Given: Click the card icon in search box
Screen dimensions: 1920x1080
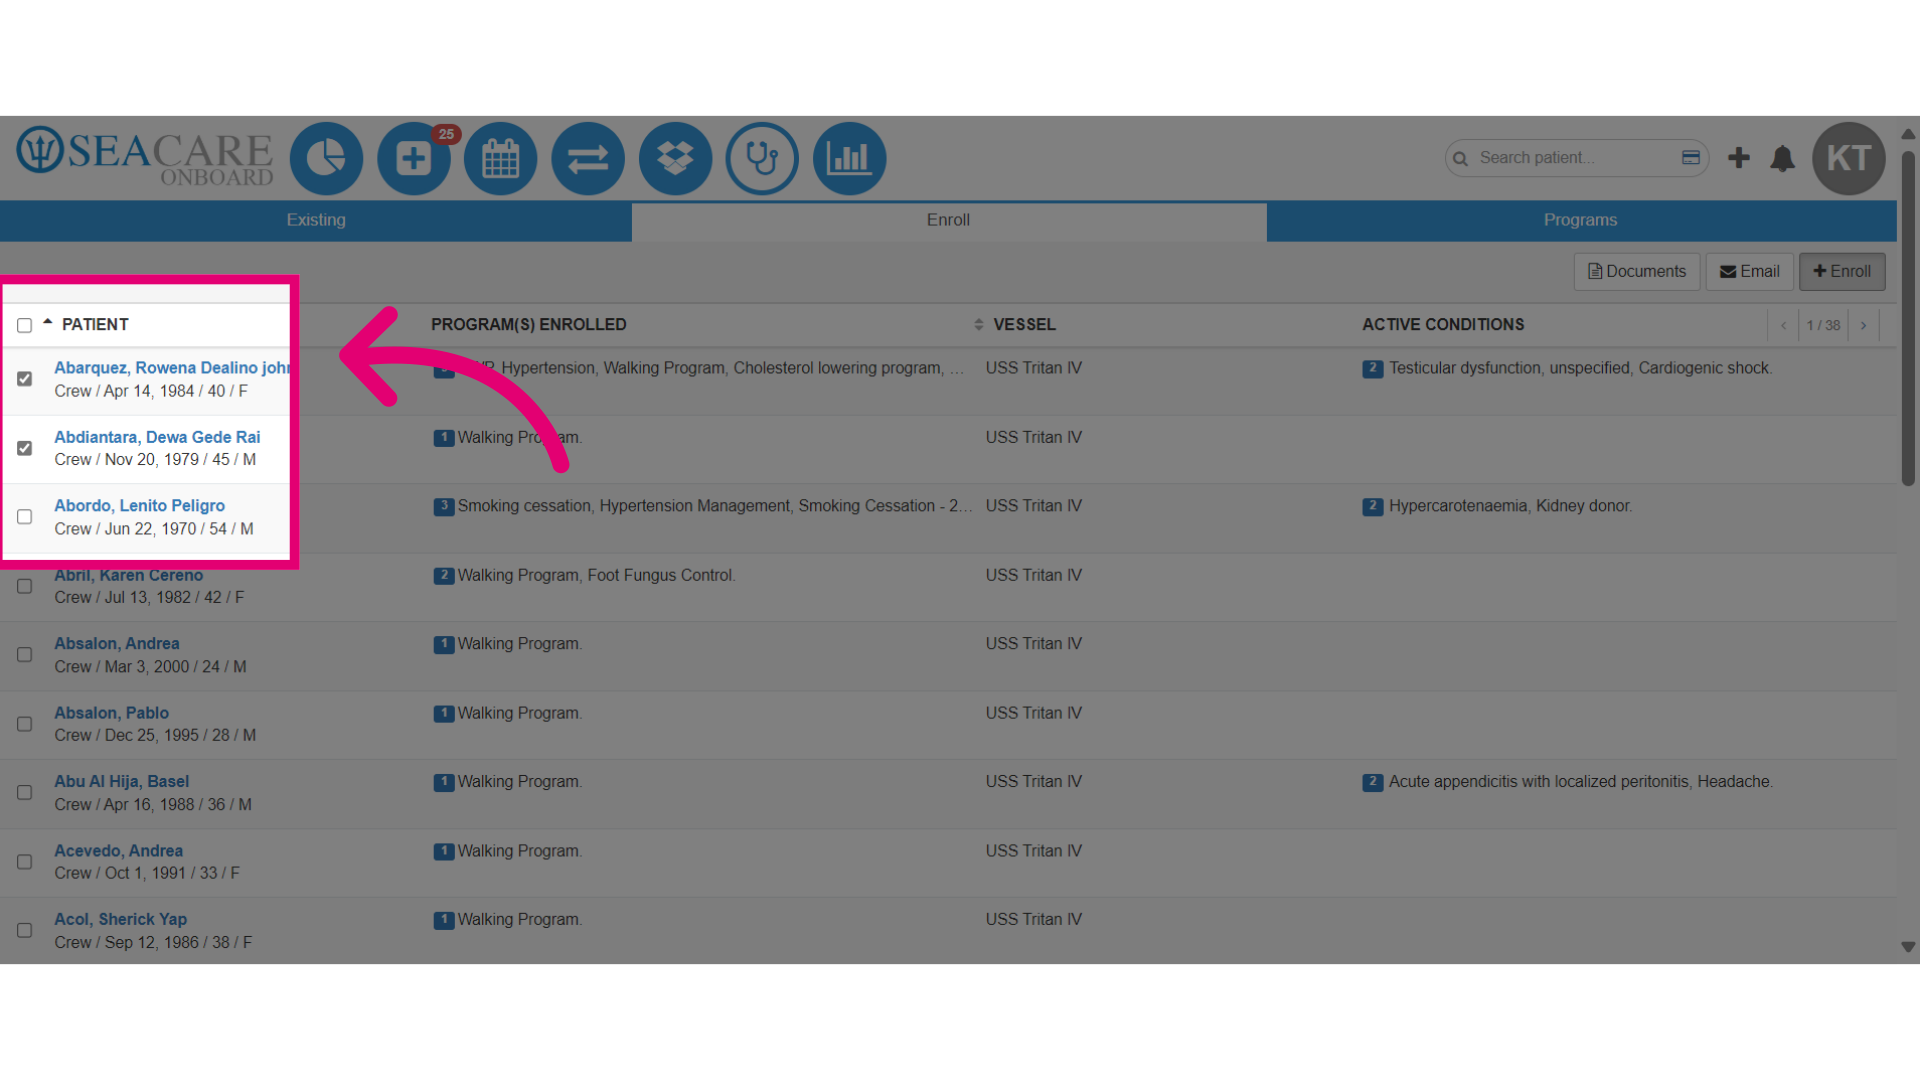Looking at the screenshot, I should click(1691, 158).
